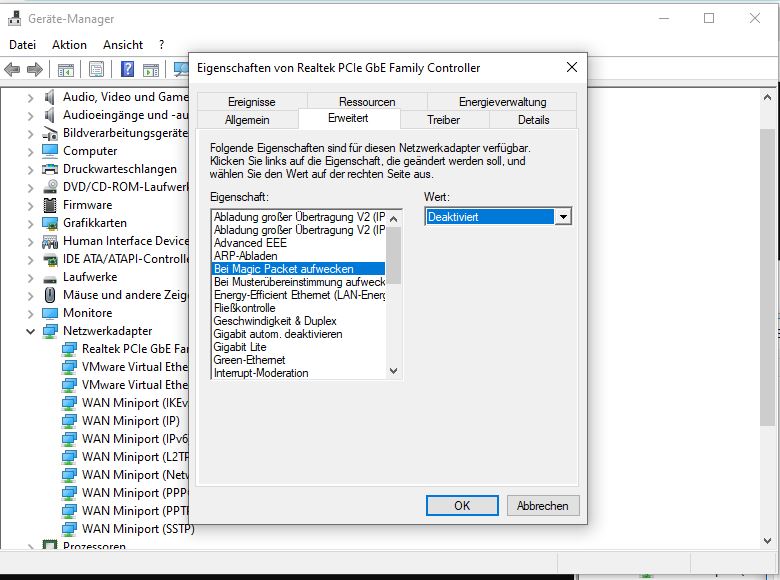The width and height of the screenshot is (780, 580).
Task: Expand the Firmware tree node
Action: (30, 206)
